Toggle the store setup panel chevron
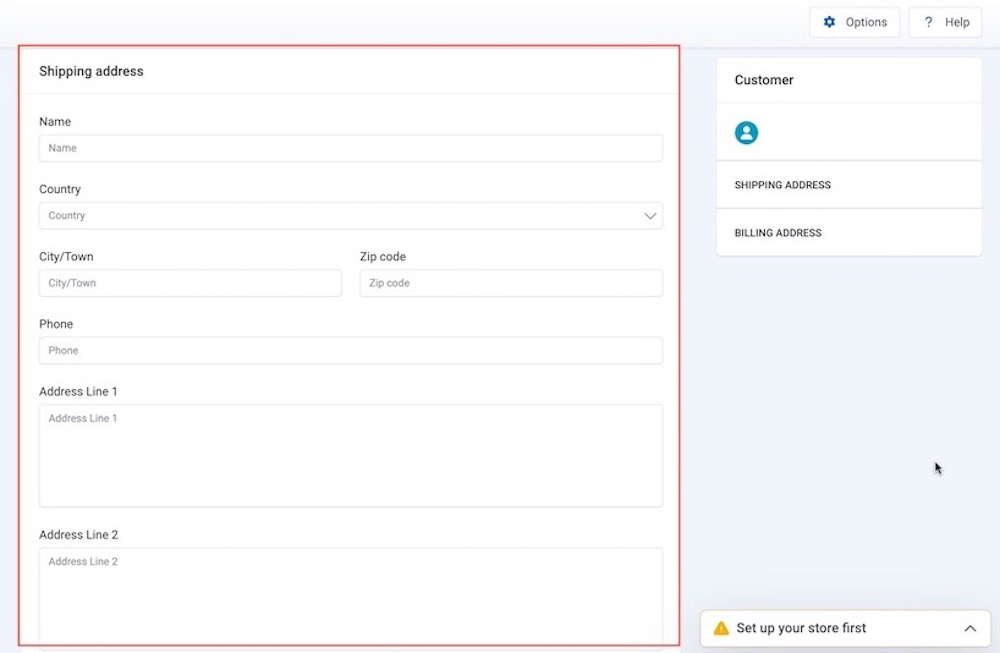This screenshot has width=1000, height=653. pos(969,629)
